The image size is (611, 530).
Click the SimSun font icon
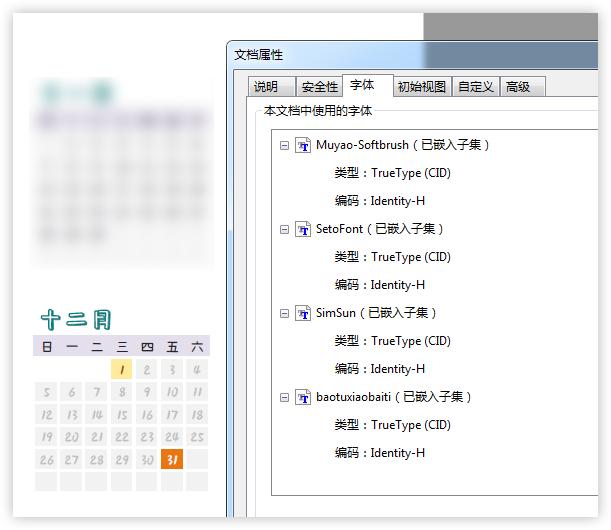[303, 313]
